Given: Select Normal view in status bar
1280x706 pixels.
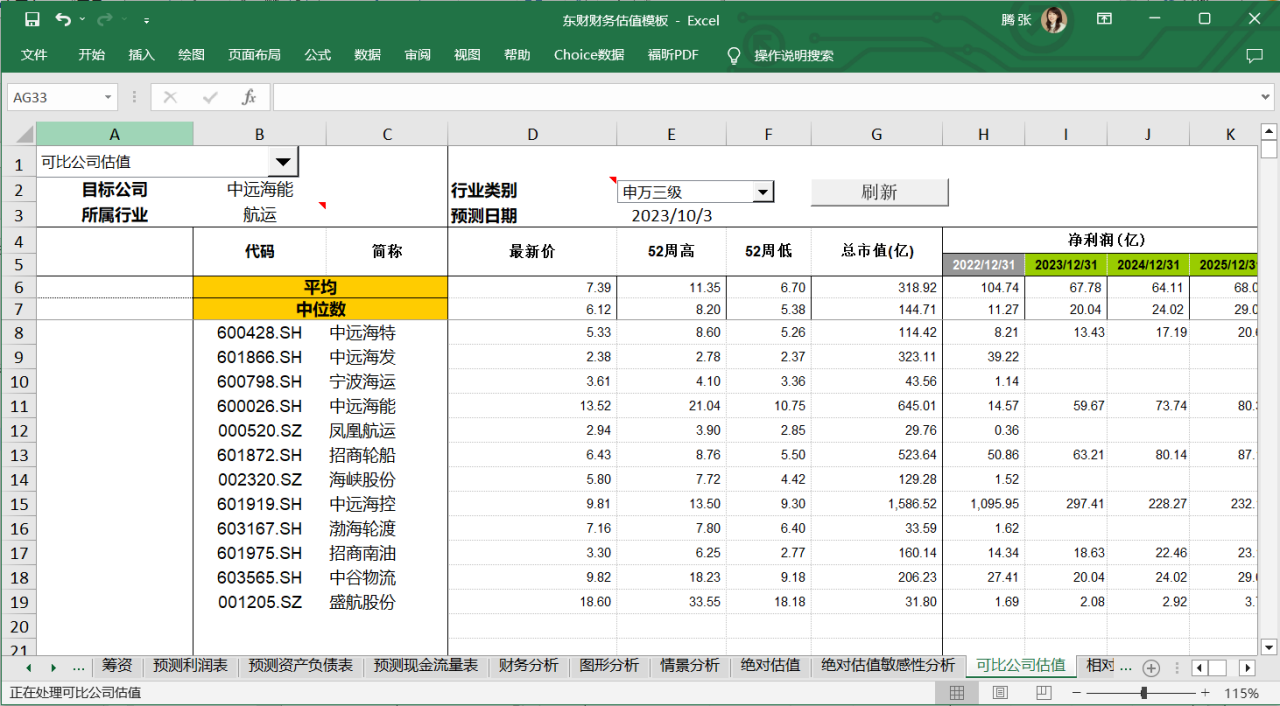Looking at the screenshot, I should tap(957, 692).
